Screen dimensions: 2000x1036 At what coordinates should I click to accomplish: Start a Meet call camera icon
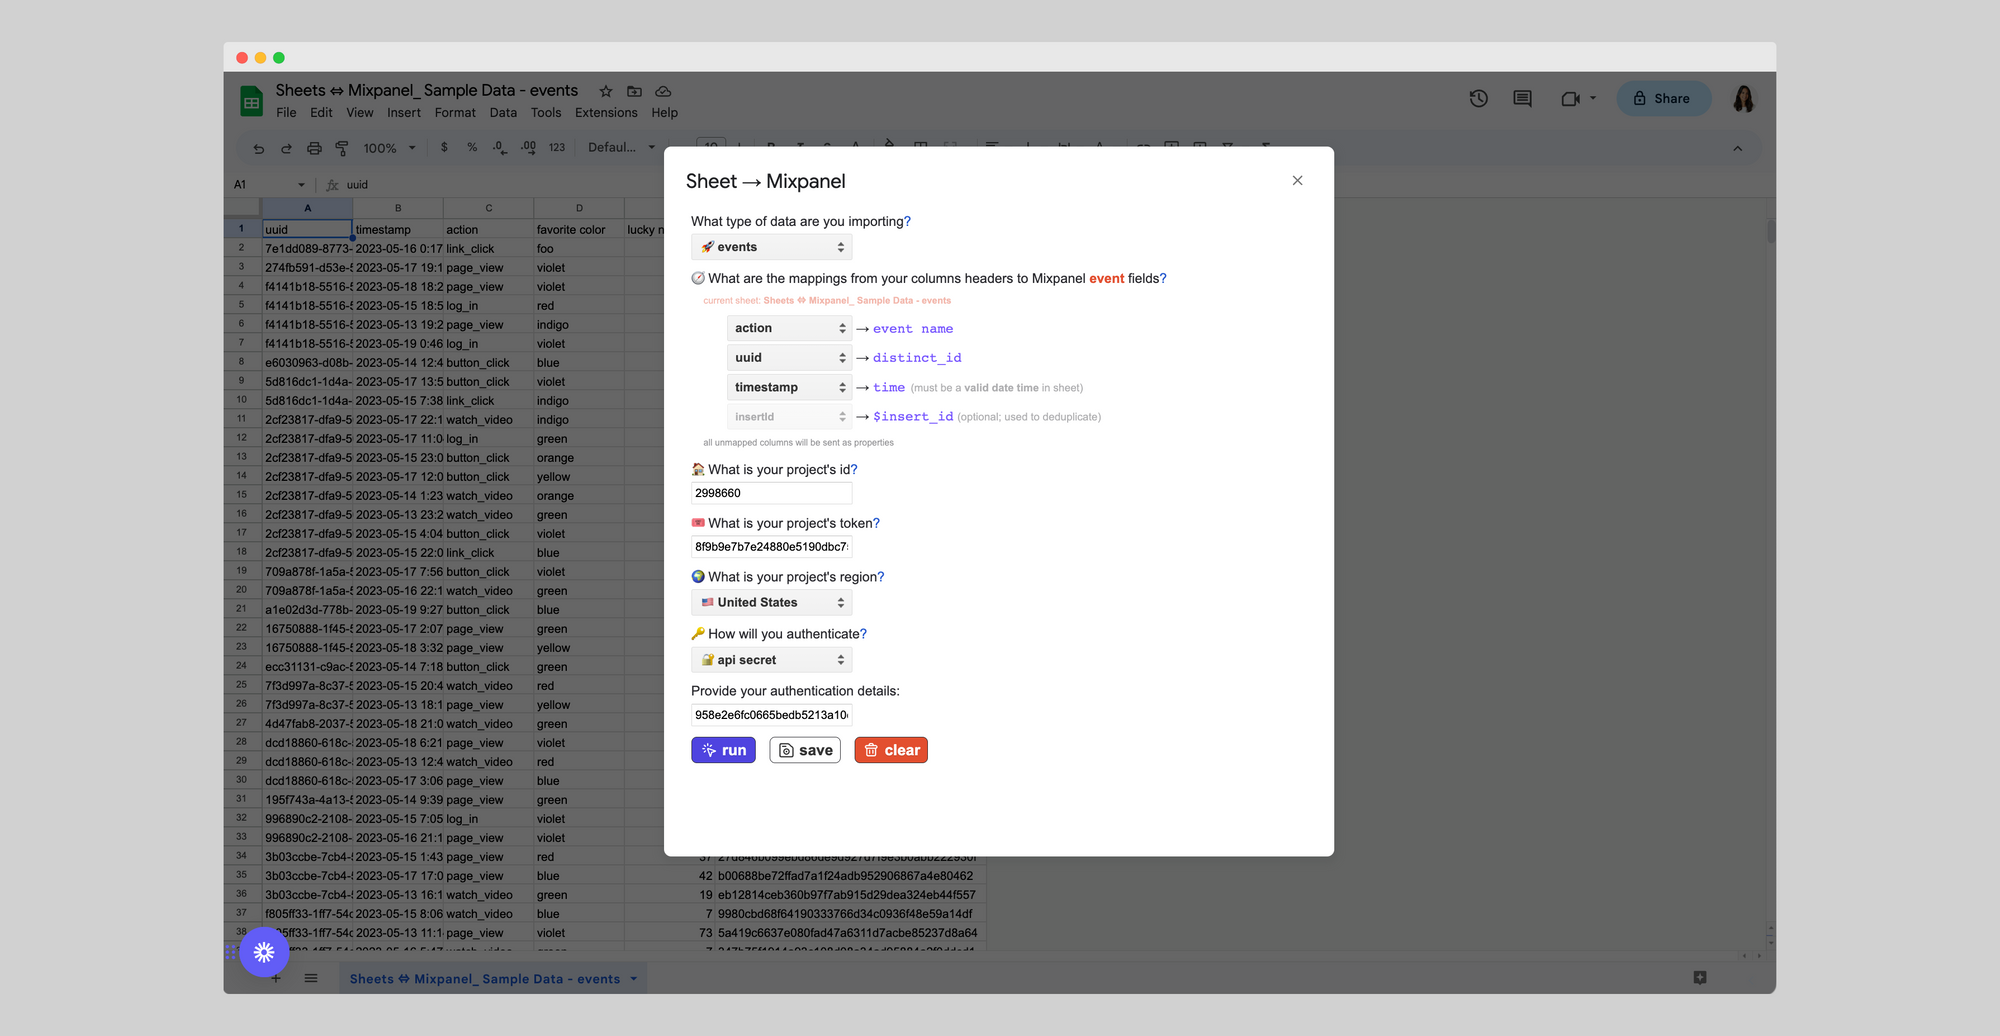[x=1570, y=98]
